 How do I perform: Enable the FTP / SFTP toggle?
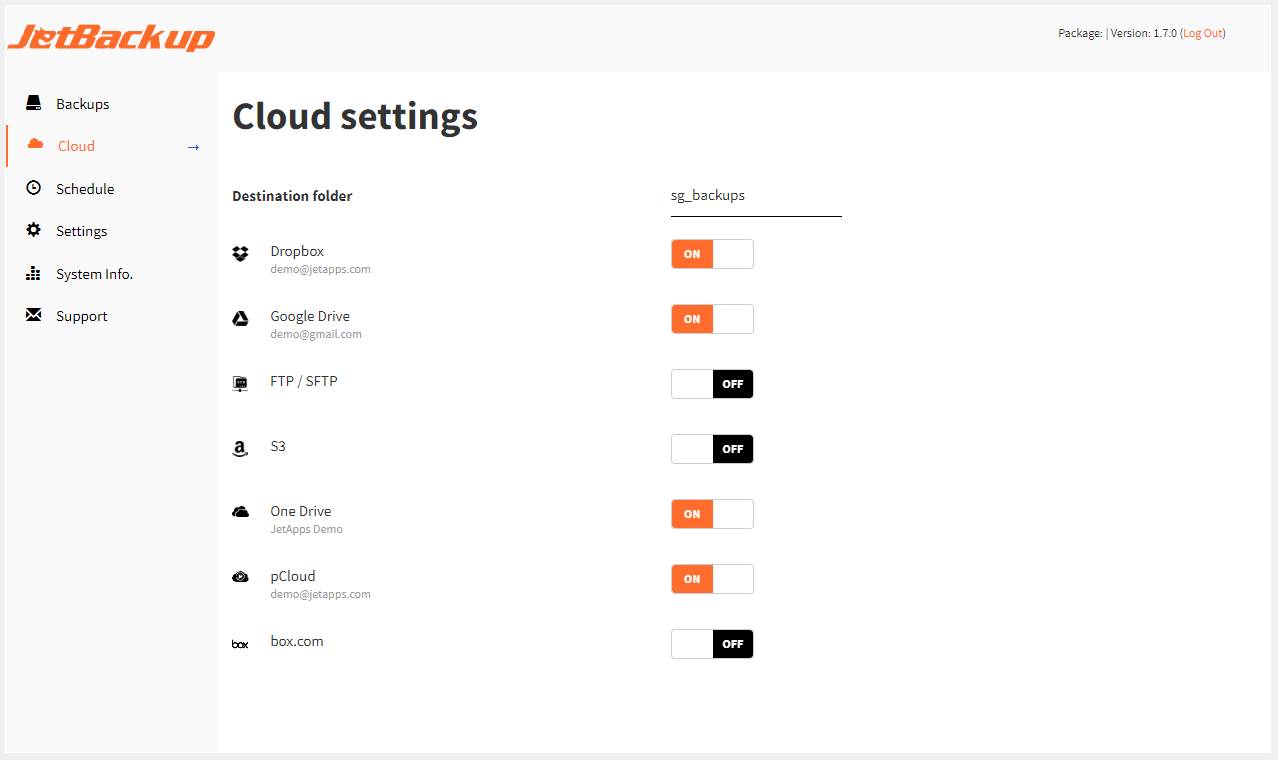pos(712,384)
